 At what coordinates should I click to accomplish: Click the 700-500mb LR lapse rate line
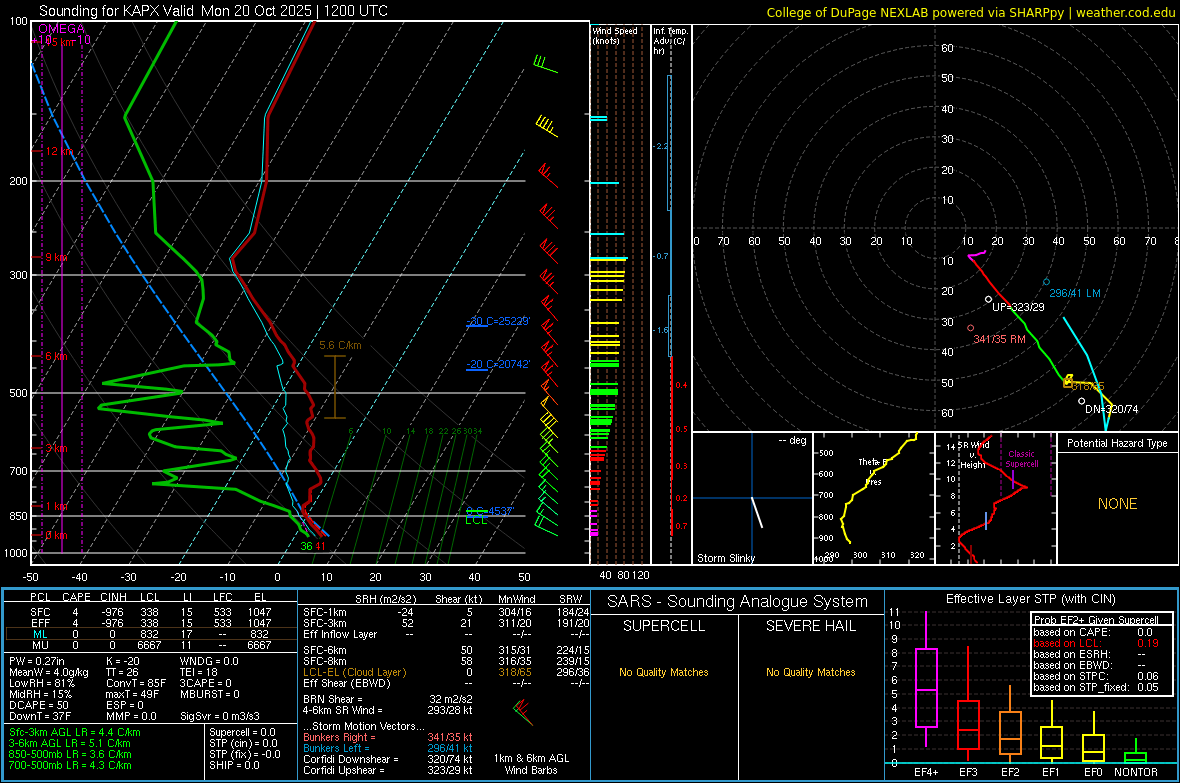tap(70, 765)
